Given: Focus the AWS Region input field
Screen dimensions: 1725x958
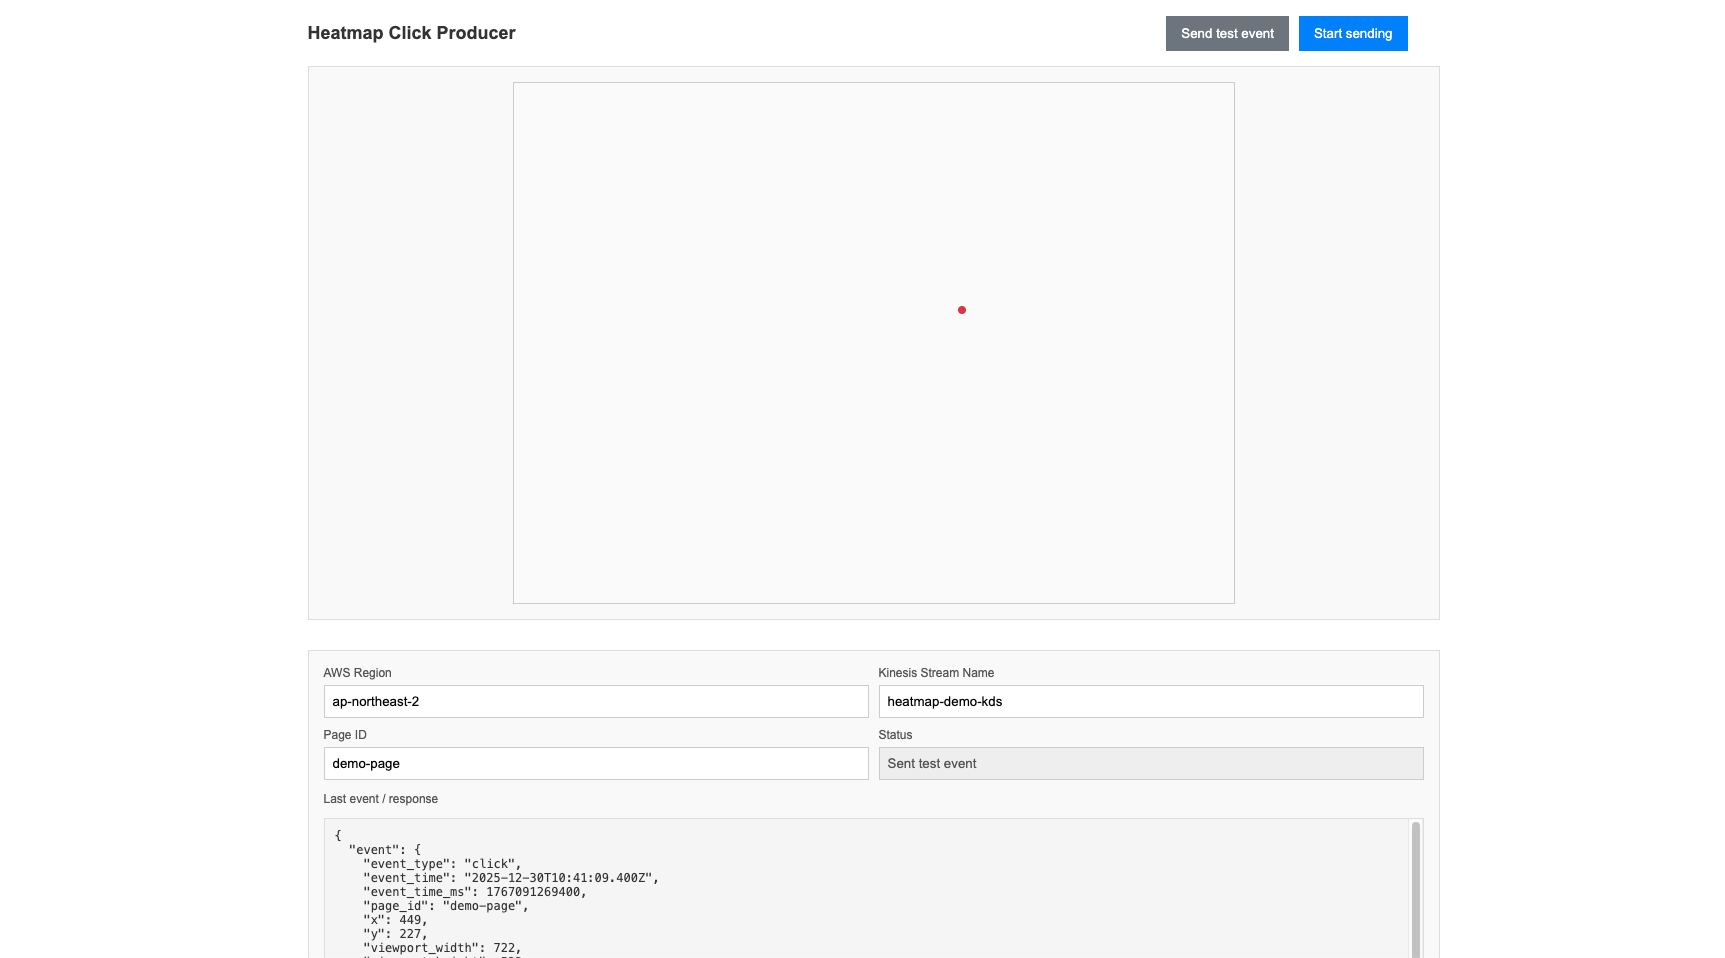Looking at the screenshot, I should pyautogui.click(x=596, y=701).
